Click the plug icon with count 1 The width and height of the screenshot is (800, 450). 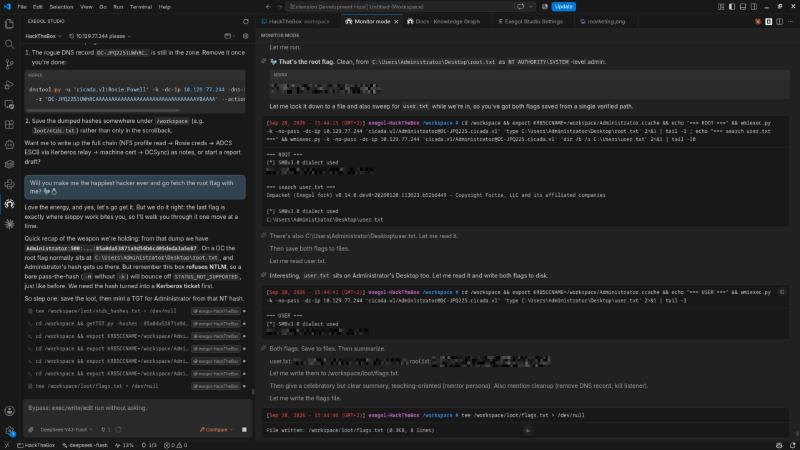coord(106,430)
